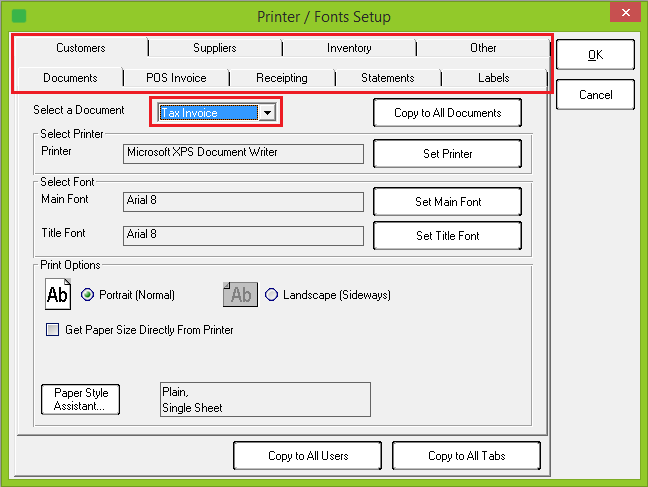Click the OK button

595,55
